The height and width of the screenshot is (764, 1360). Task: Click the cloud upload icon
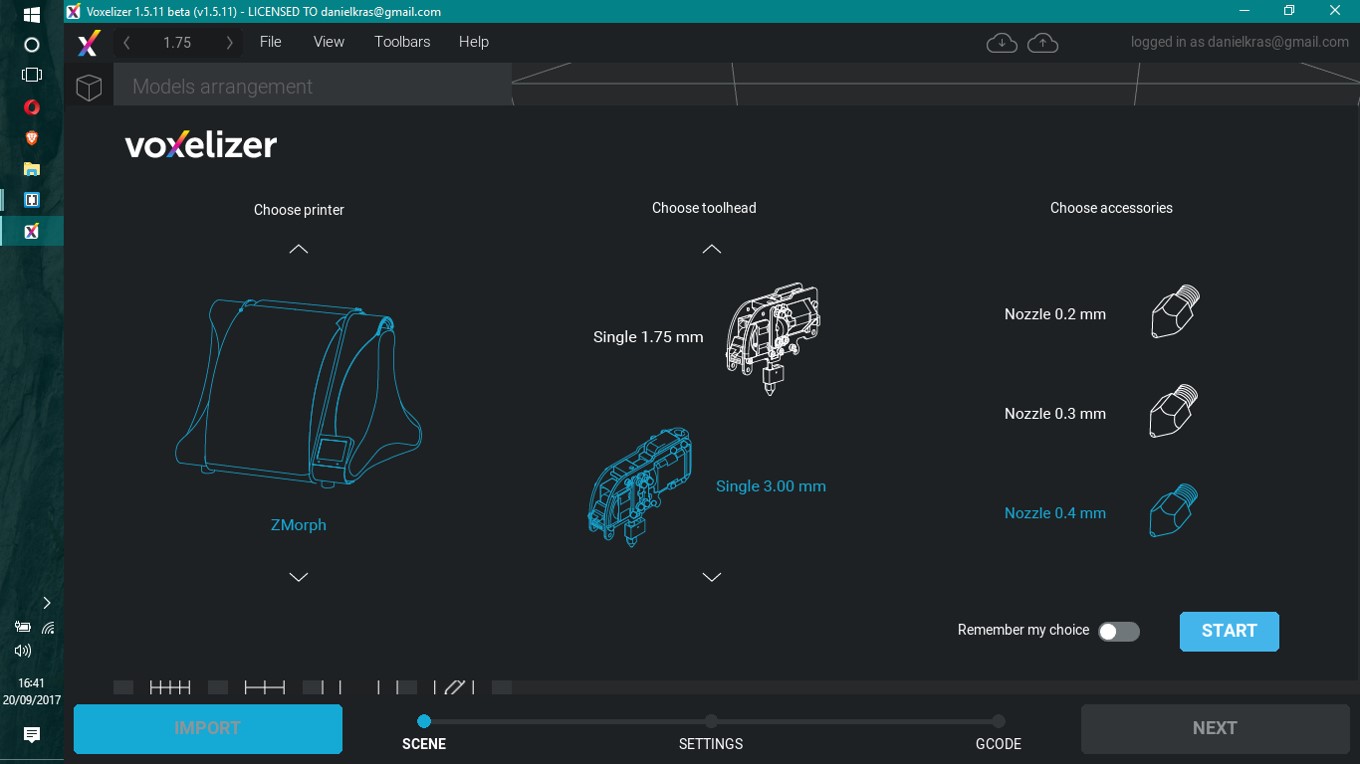click(1043, 43)
